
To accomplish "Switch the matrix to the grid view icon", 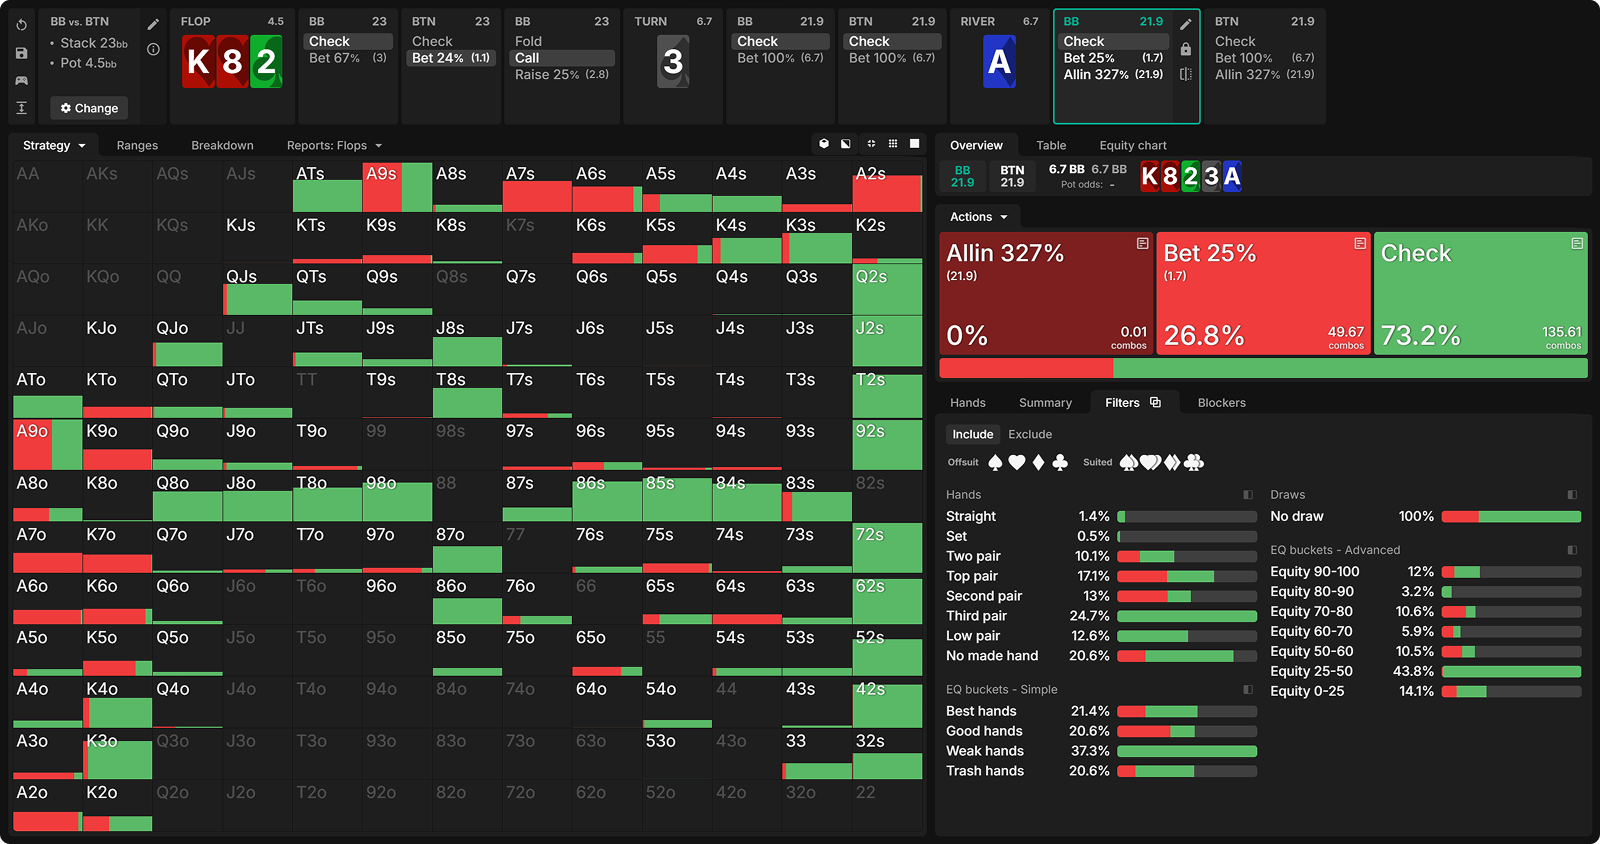I will tap(893, 144).
